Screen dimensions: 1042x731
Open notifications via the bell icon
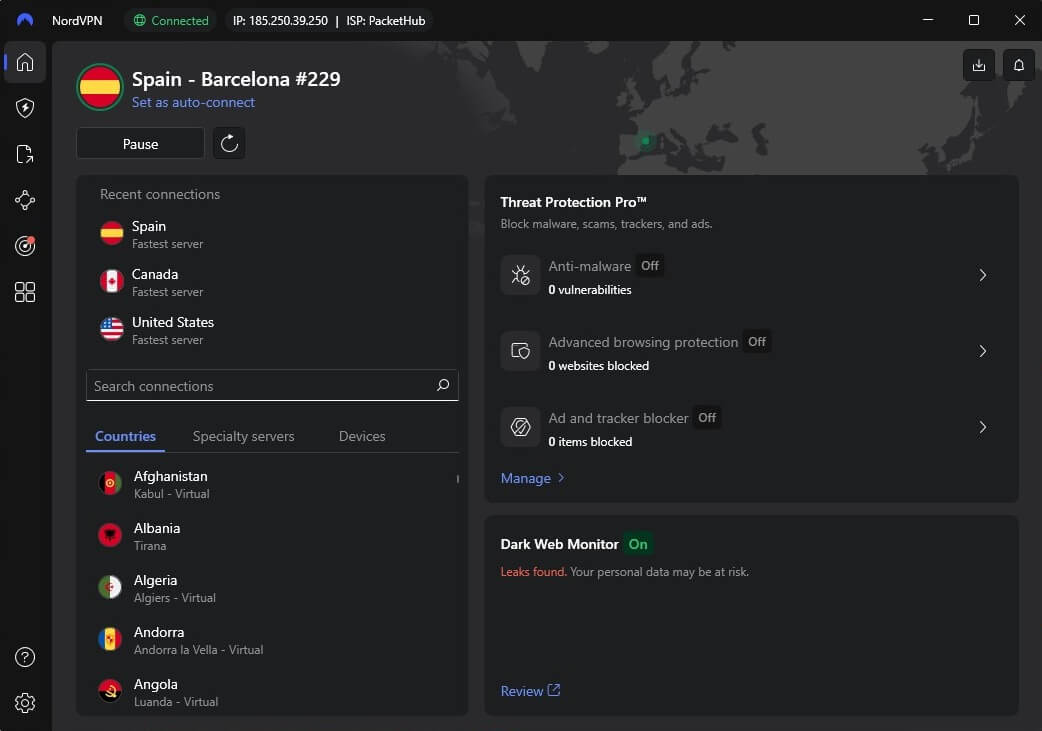click(1018, 64)
